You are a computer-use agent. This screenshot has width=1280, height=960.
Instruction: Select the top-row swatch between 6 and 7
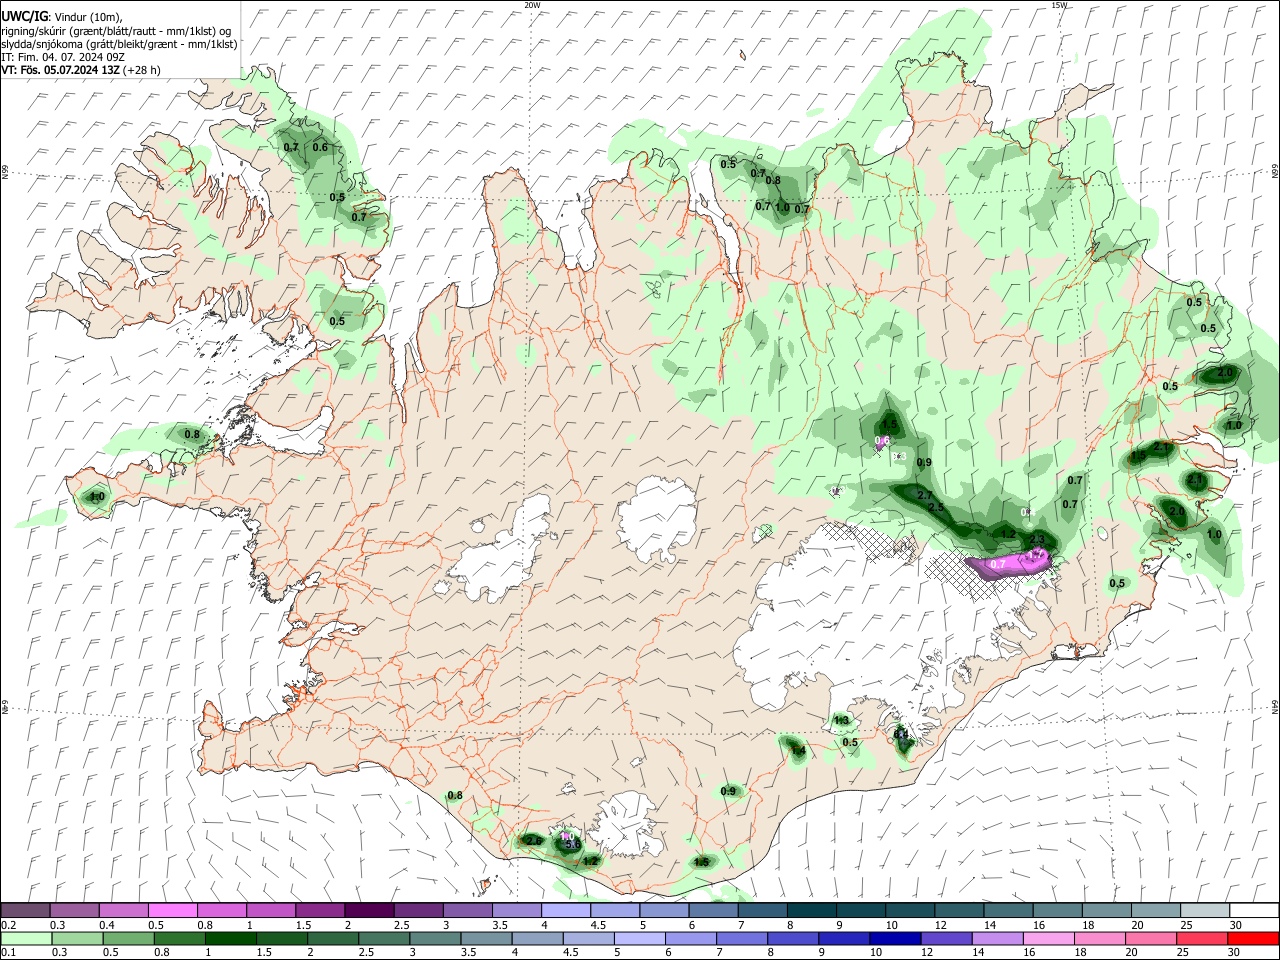pyautogui.click(x=713, y=910)
